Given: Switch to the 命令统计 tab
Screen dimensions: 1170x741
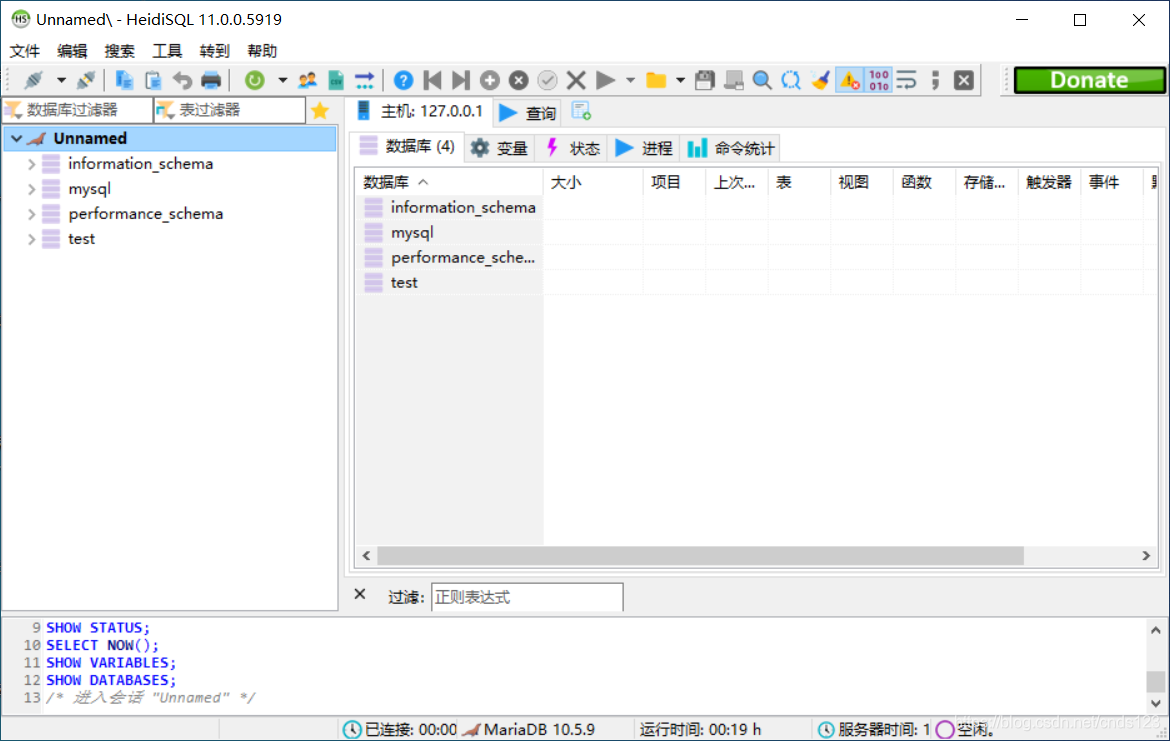Looking at the screenshot, I should tap(732, 148).
